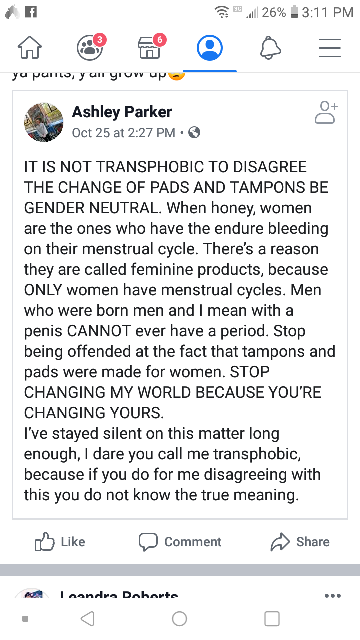Open the shared post text body

coord(180,331)
